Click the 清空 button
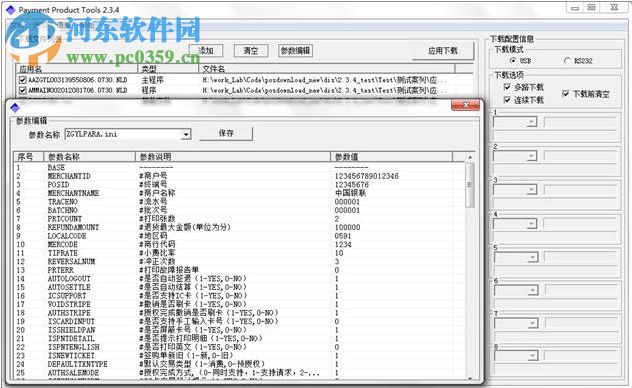This screenshot has width=632, height=388. (x=250, y=51)
